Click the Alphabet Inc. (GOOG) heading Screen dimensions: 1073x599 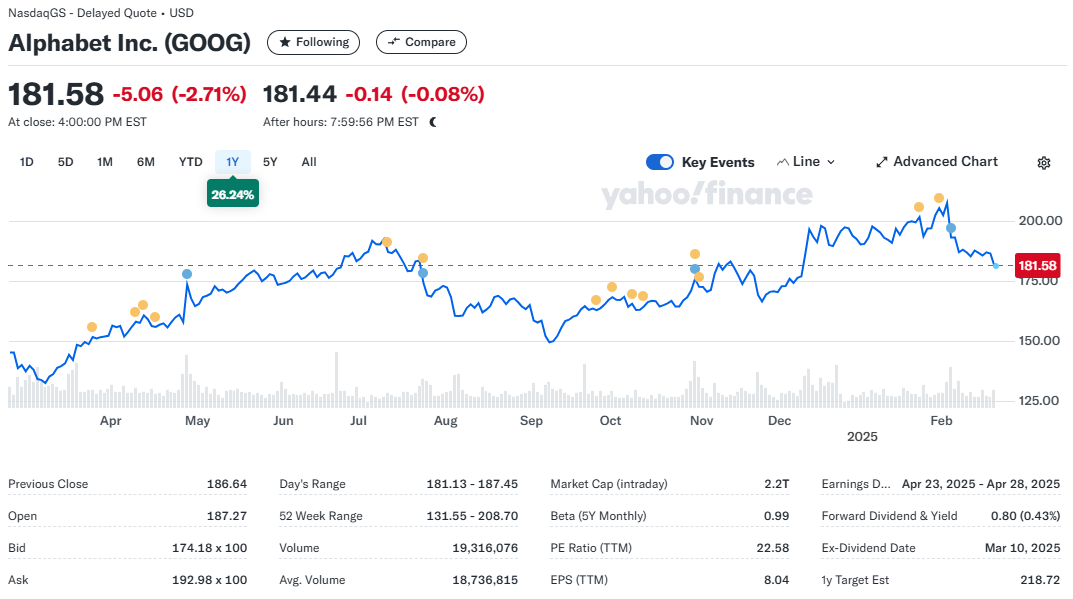pos(129,42)
